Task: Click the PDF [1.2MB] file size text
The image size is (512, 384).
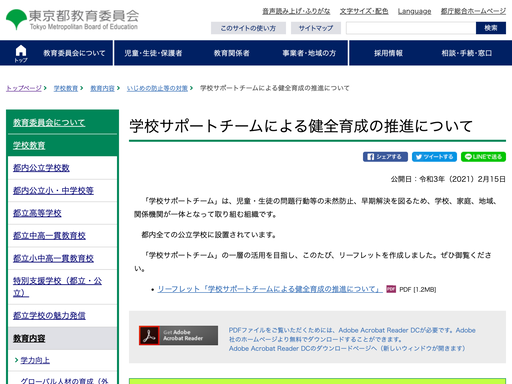Action: coord(418,289)
